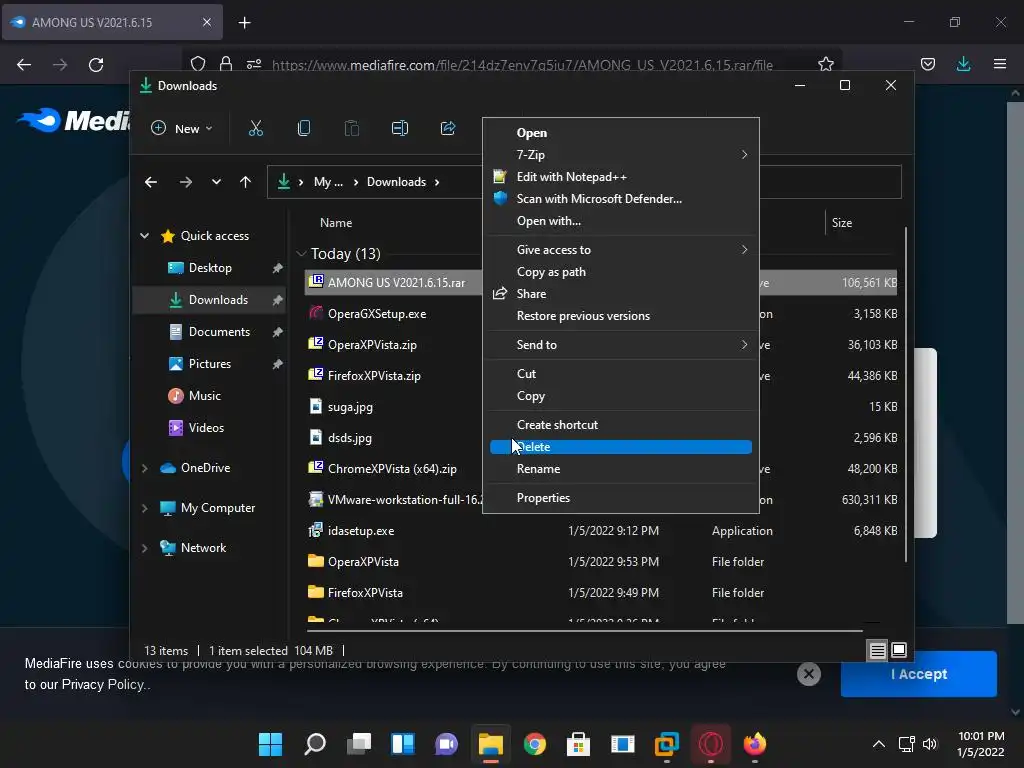Expand Give access to submenu
The height and width of the screenshot is (768, 1024).
[x=620, y=249]
